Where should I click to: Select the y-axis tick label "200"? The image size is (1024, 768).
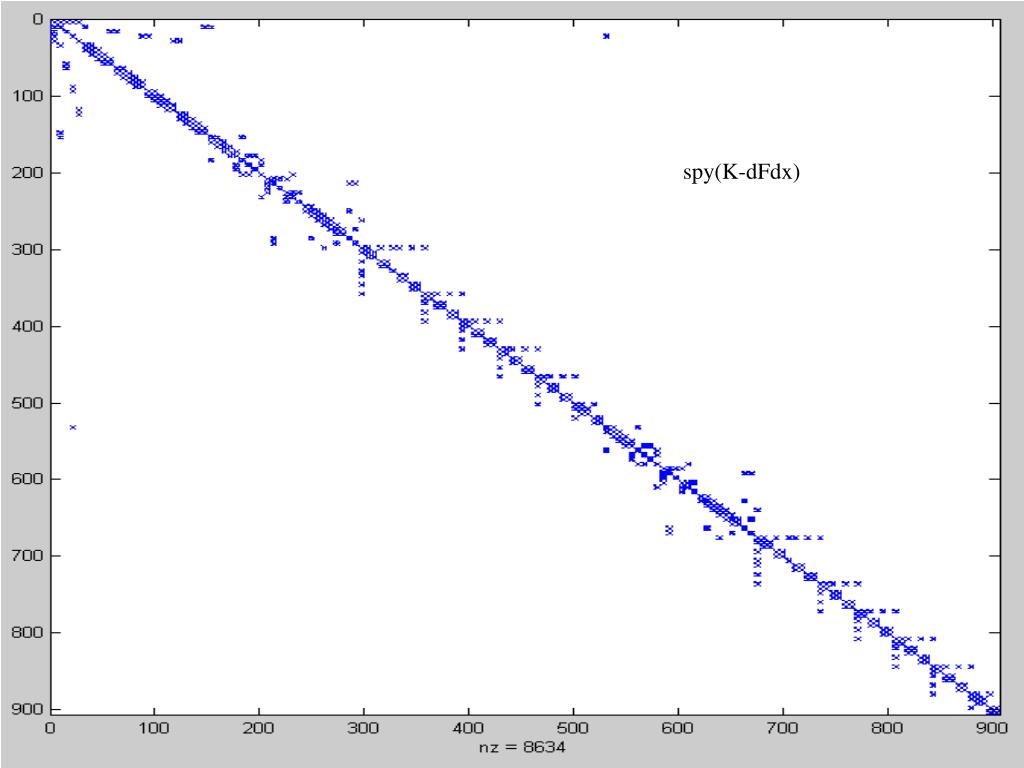pyautogui.click(x=28, y=172)
